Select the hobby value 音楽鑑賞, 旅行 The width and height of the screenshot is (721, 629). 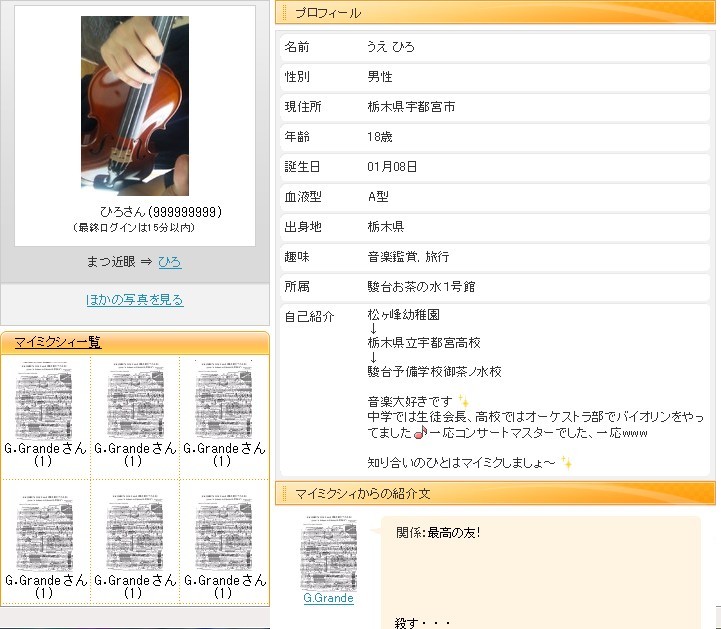tap(408, 257)
